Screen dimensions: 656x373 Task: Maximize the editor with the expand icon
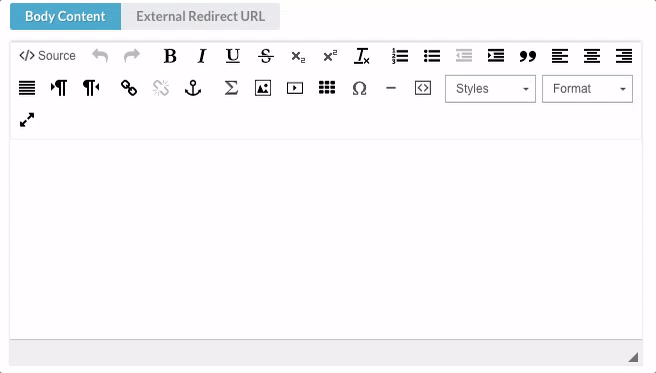pos(27,120)
